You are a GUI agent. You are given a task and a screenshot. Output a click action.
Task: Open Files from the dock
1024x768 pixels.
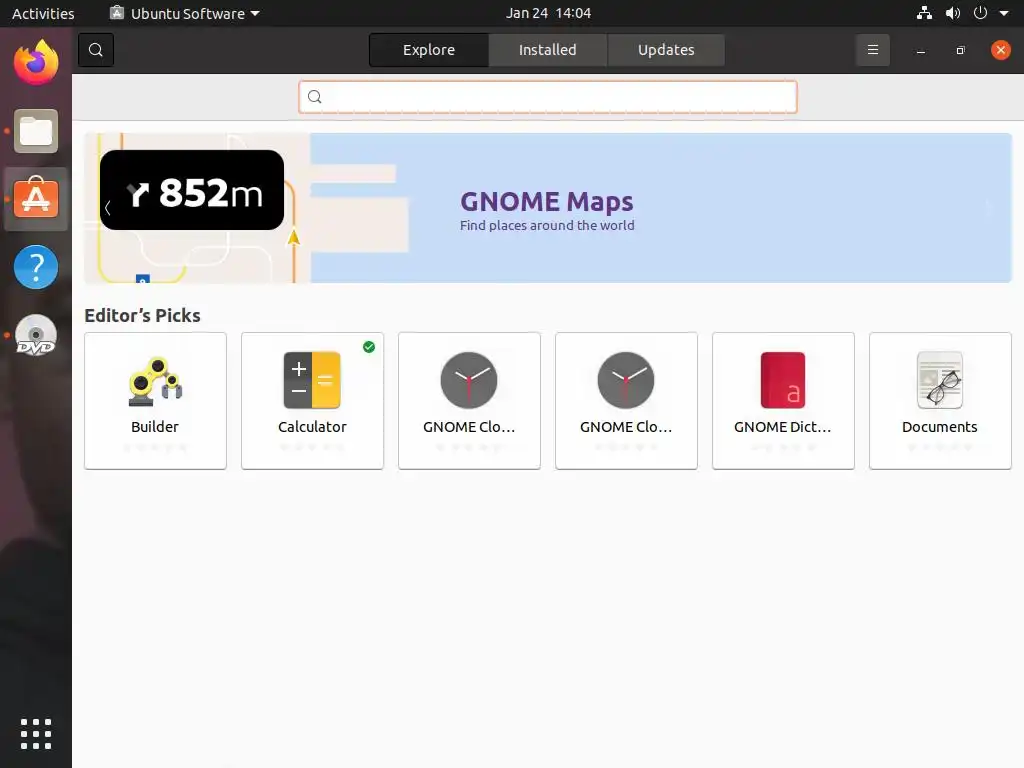pos(36,131)
